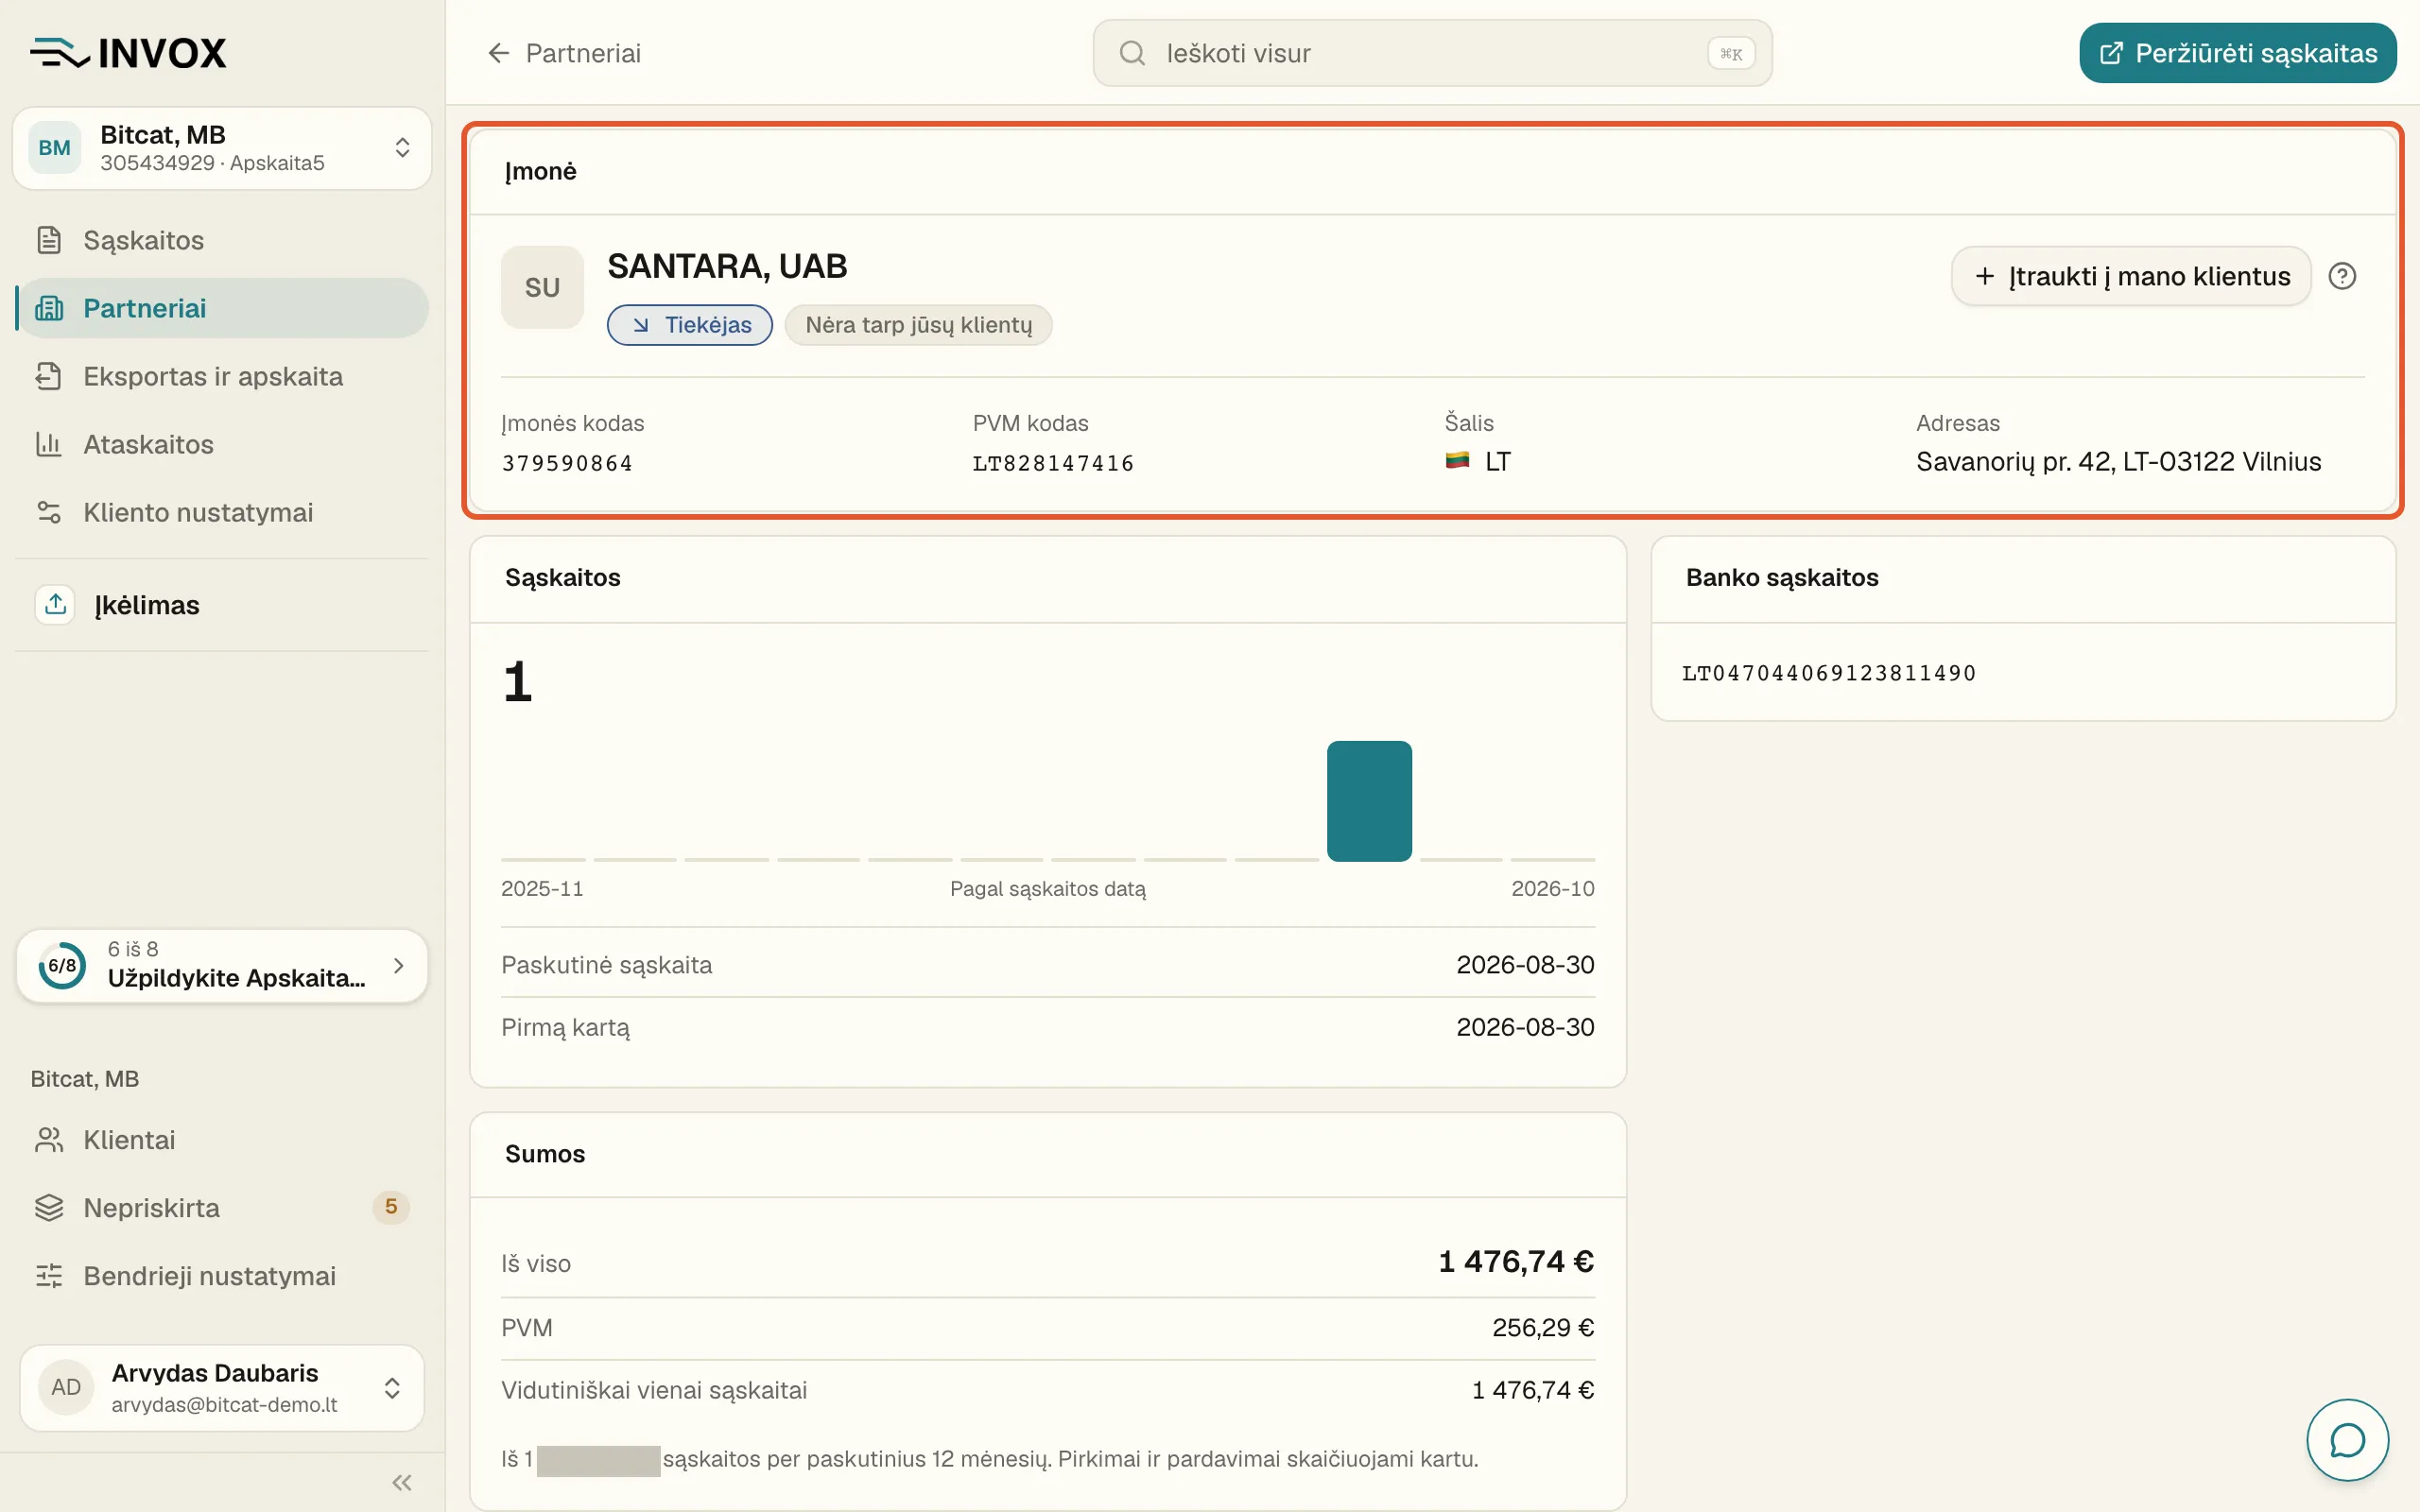Focus the Ieškoti visur search field
2420x1512 pixels.
pos(1432,53)
